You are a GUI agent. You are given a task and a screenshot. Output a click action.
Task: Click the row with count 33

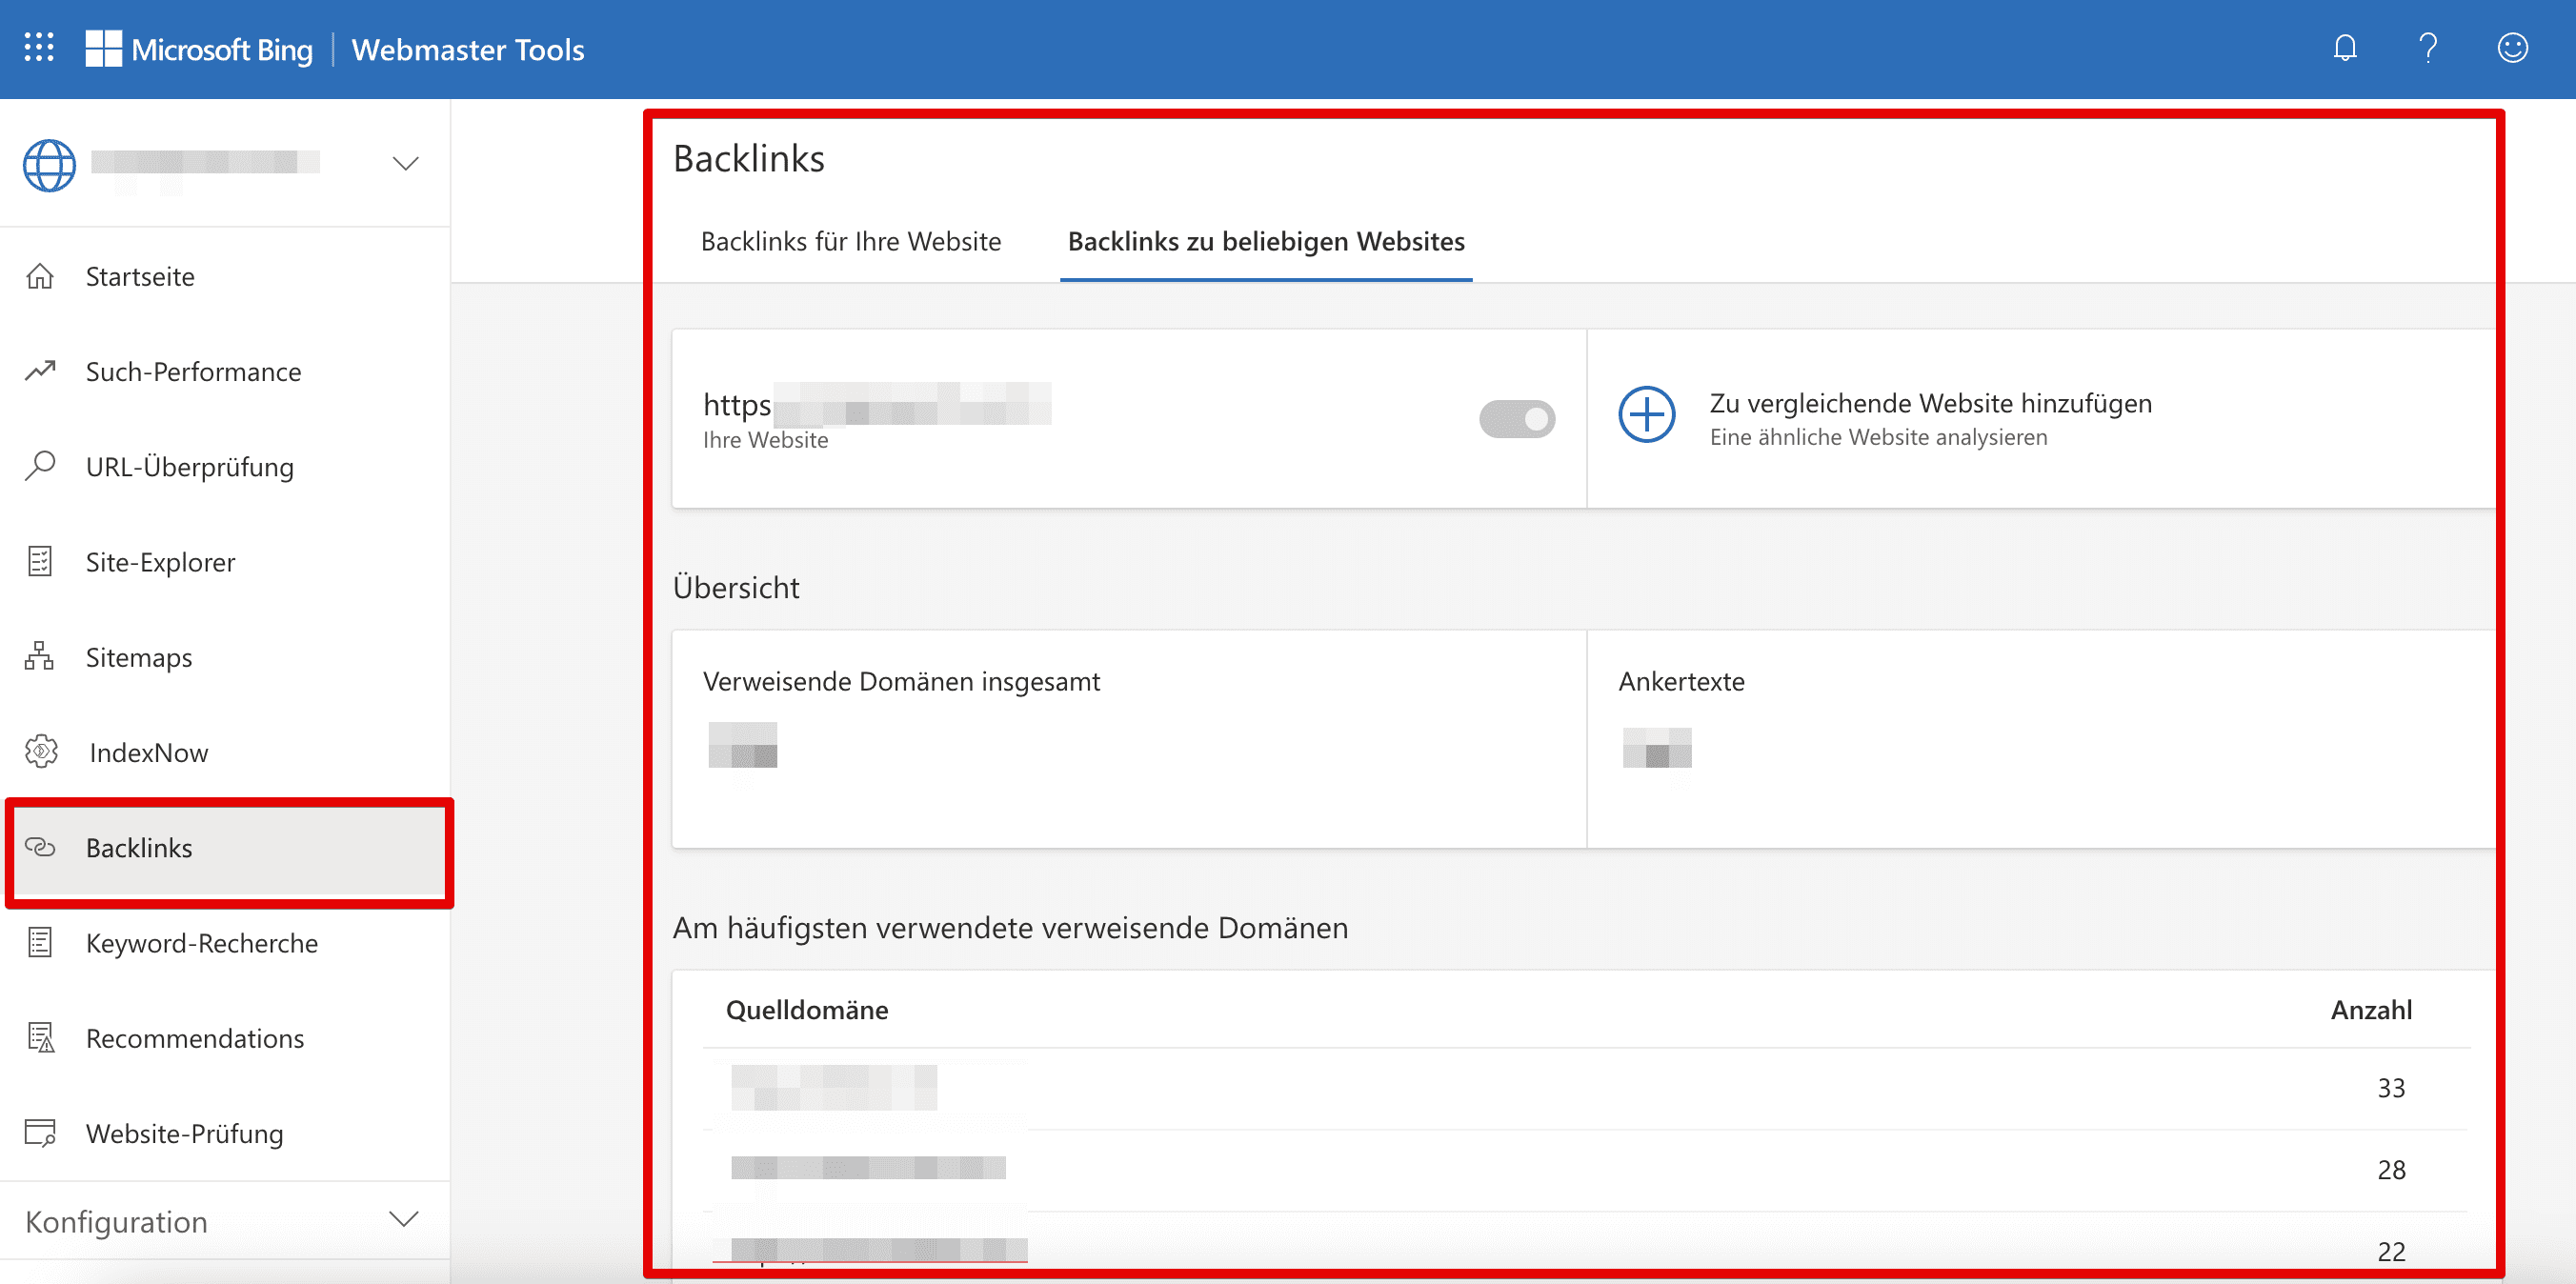click(1586, 1088)
